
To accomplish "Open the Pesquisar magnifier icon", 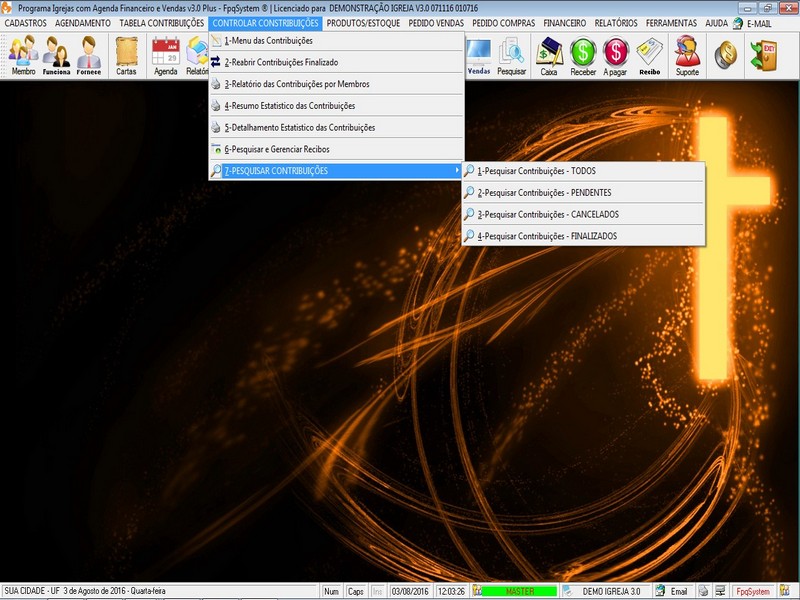I will (511, 55).
